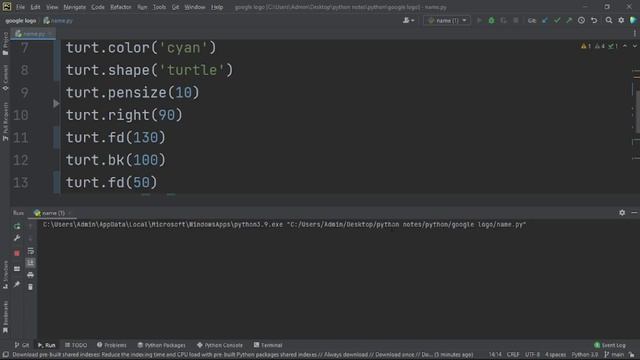Open Python 3.9 interpreter selector

[584, 355]
